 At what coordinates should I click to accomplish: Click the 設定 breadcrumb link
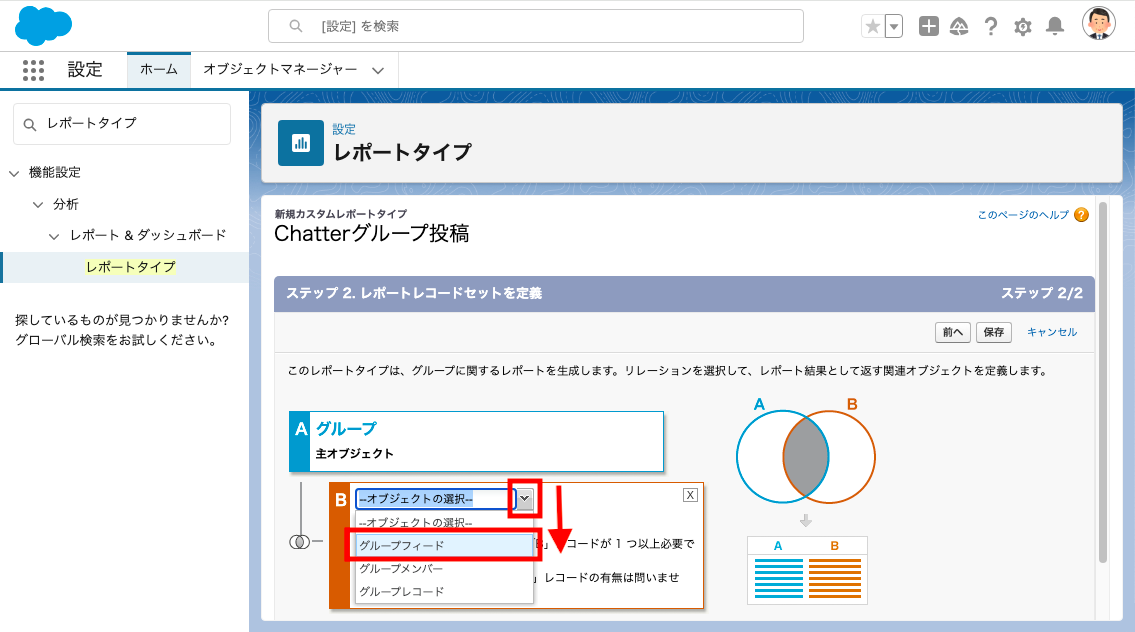tap(344, 129)
